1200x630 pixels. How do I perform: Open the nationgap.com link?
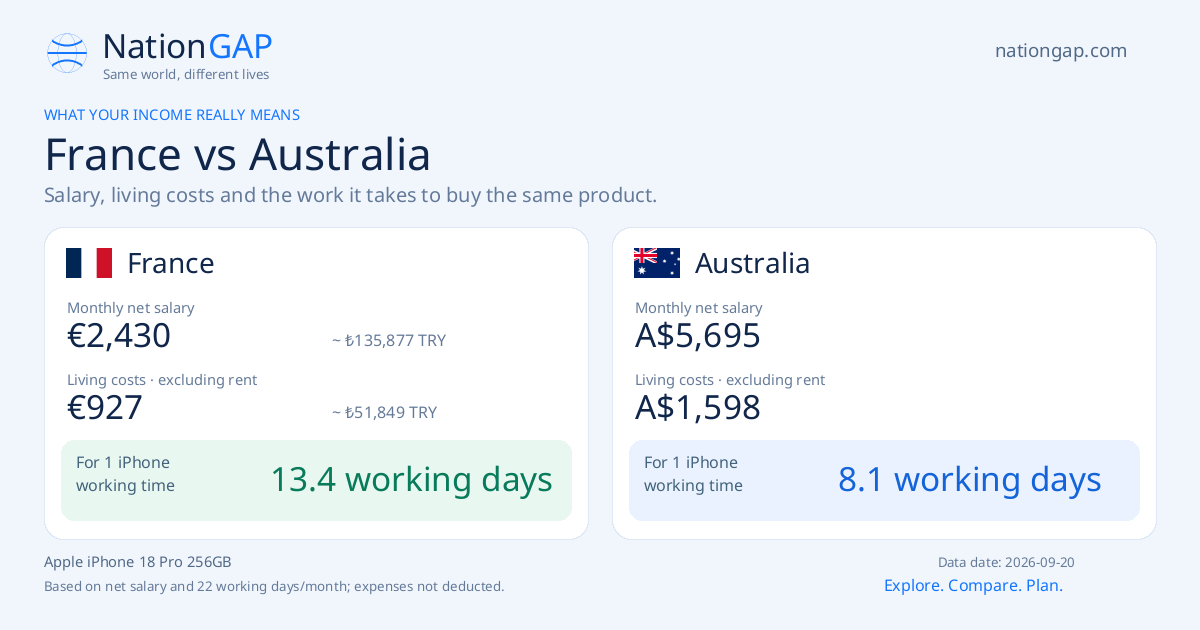(1061, 51)
